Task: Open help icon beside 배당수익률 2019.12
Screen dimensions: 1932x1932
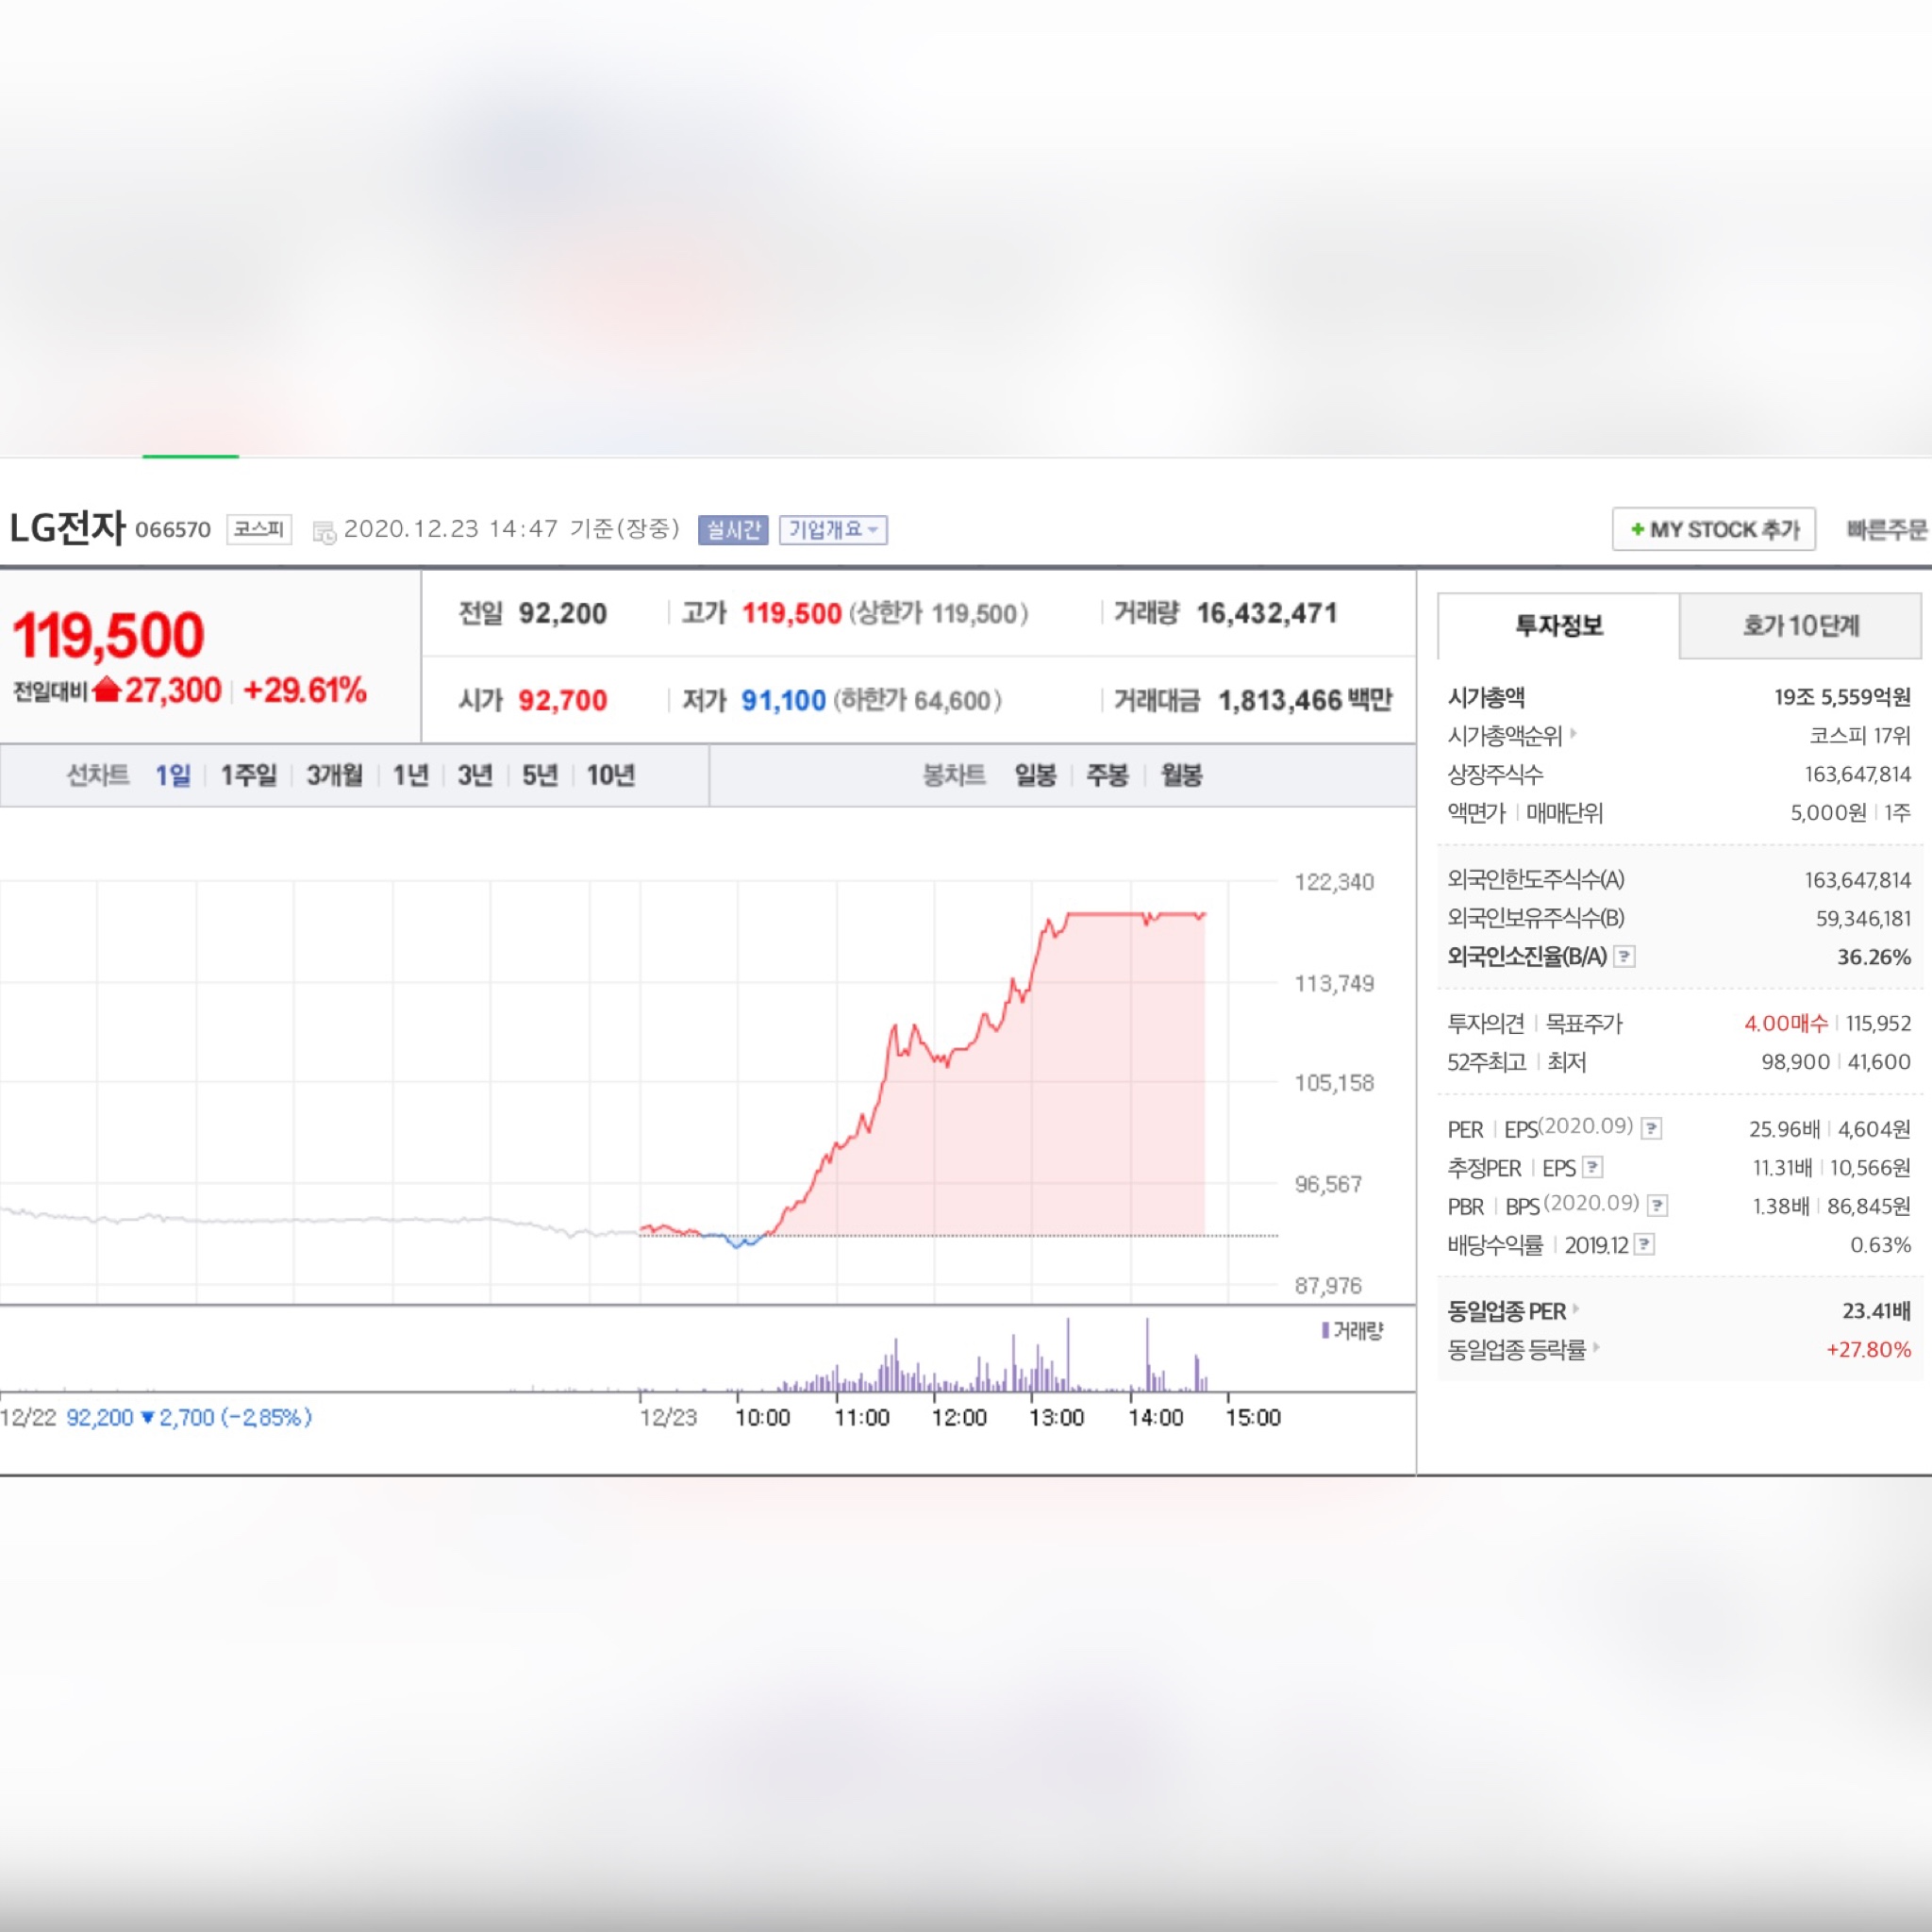Action: point(1644,1244)
